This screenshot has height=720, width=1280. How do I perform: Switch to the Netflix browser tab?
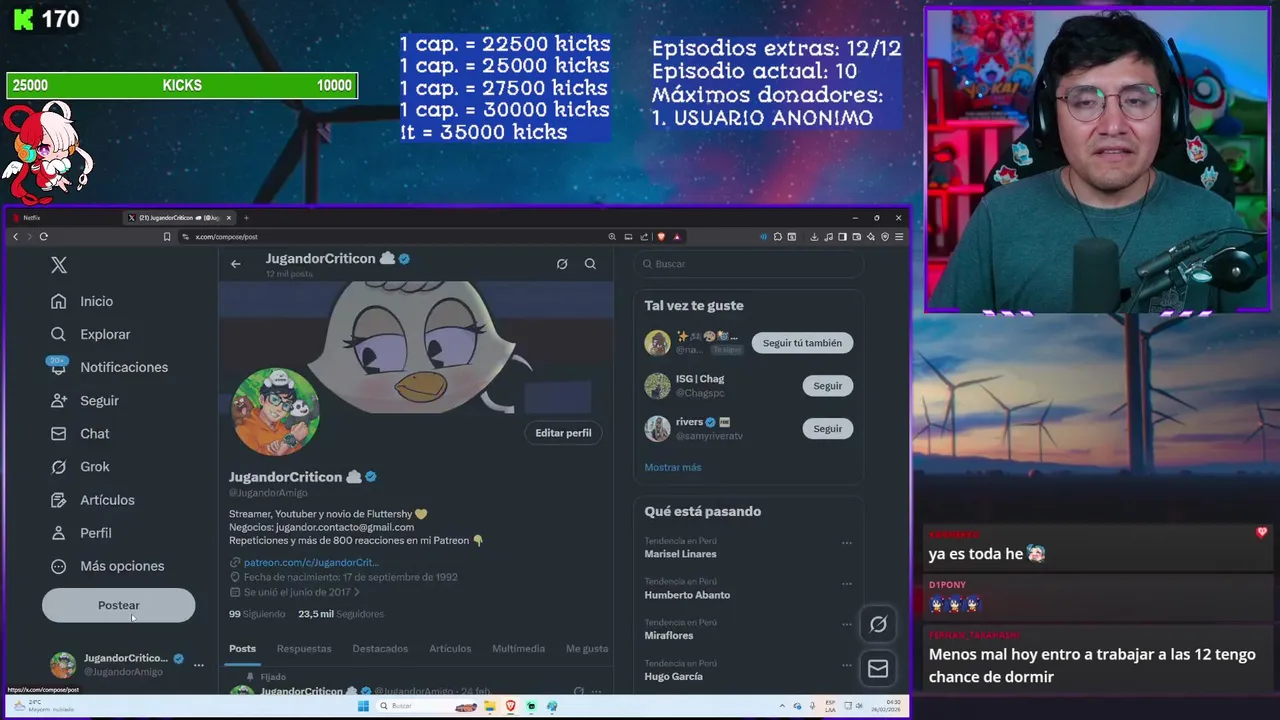[65, 218]
